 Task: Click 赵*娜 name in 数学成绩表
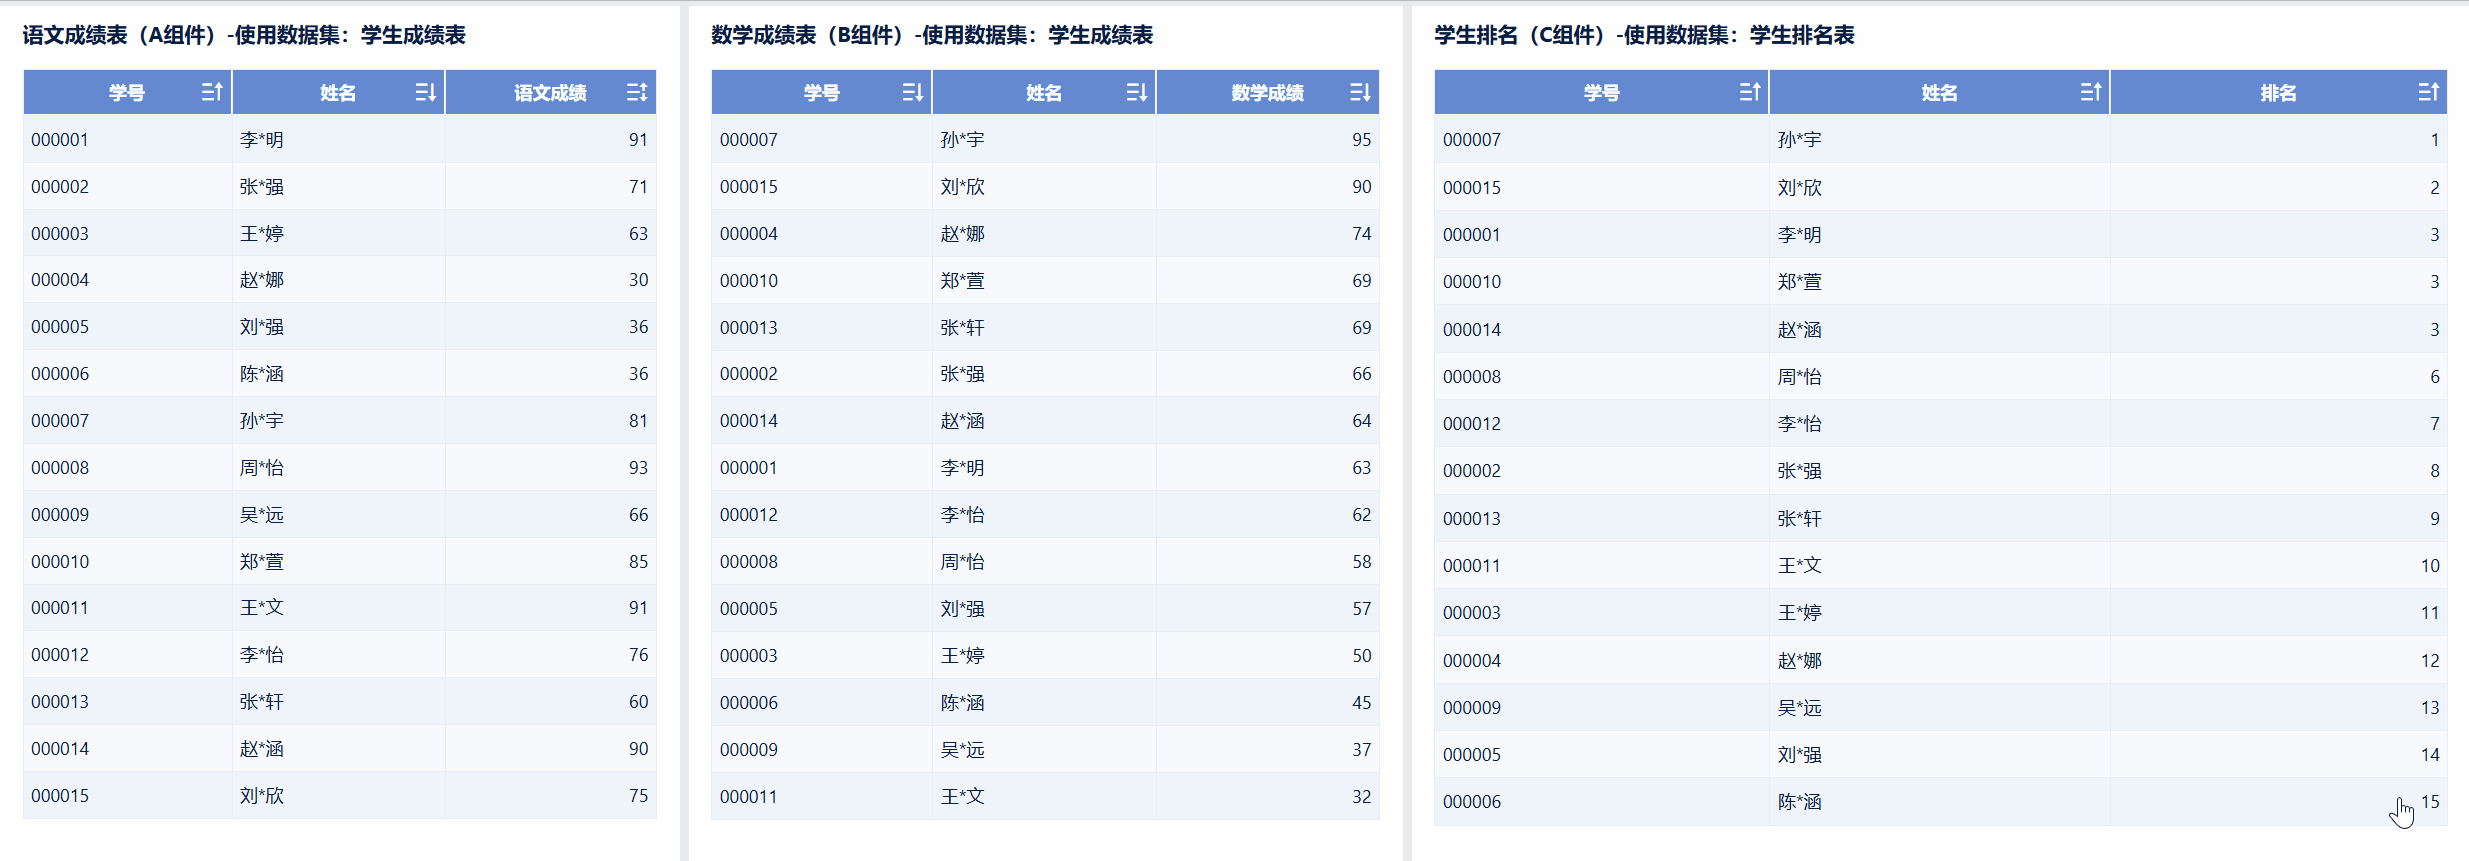963,234
